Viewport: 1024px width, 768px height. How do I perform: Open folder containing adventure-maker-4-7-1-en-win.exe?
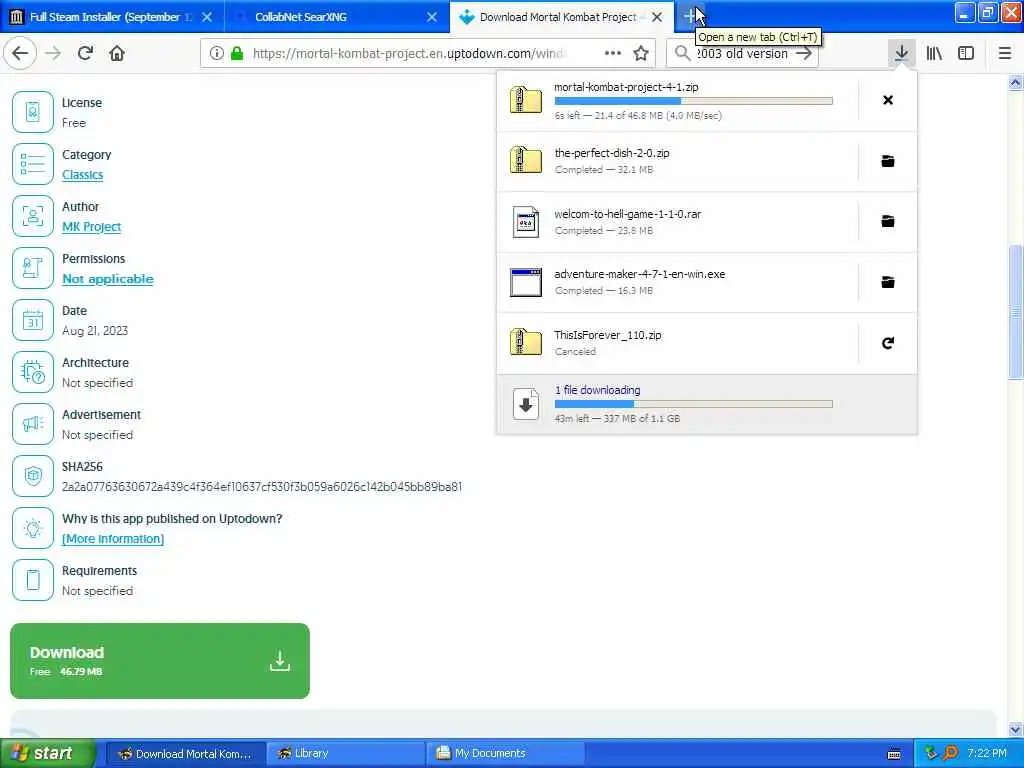click(x=888, y=282)
